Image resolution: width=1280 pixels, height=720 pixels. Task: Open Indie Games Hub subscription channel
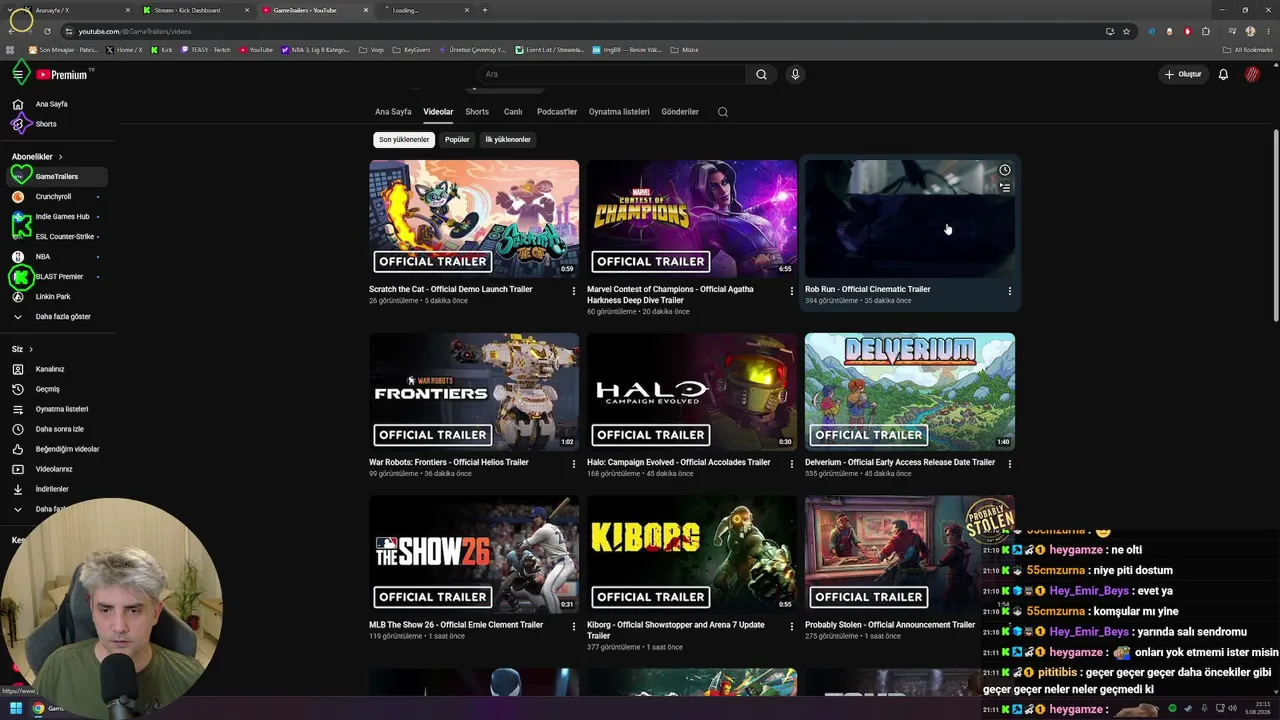pyautogui.click(x=55, y=217)
